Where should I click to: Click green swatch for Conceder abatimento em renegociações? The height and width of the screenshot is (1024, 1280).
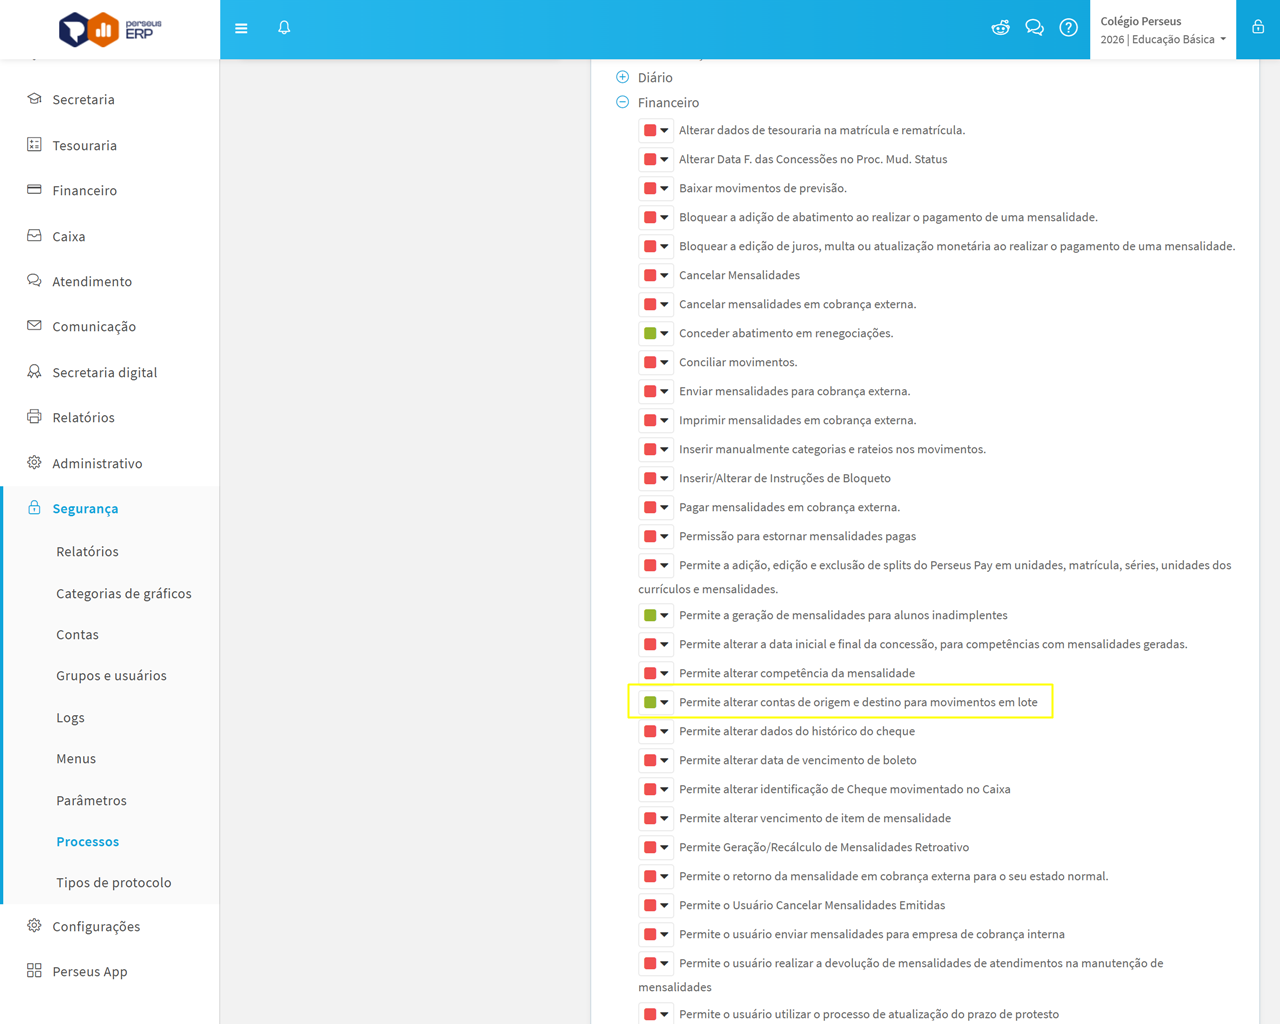[x=650, y=333]
